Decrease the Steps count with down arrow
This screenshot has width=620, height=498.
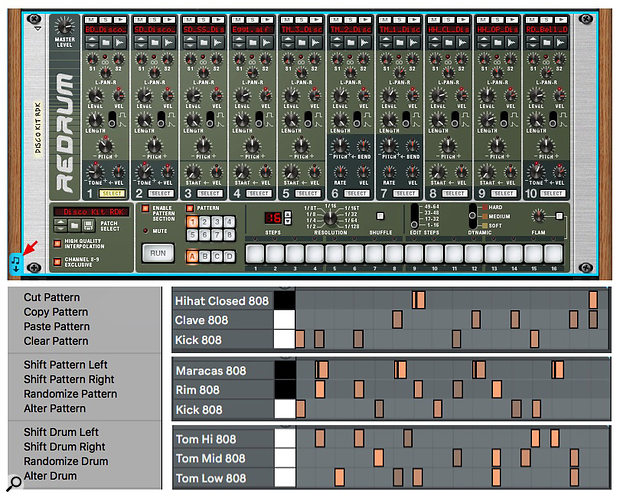coord(288,221)
